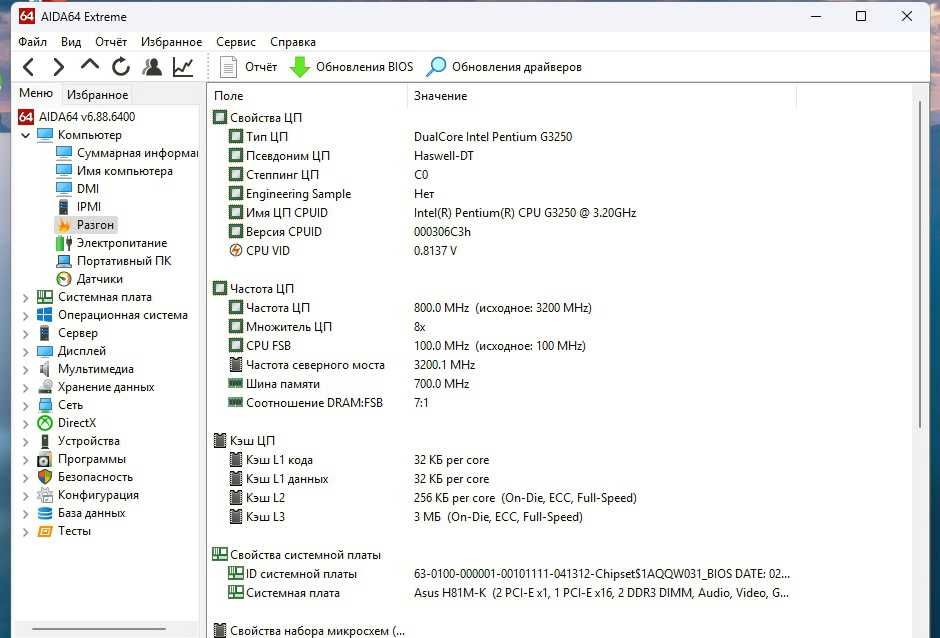Screen dimensions: 940x638
Task: Click the vertical scrollbar of the details pane
Action: 920,264
